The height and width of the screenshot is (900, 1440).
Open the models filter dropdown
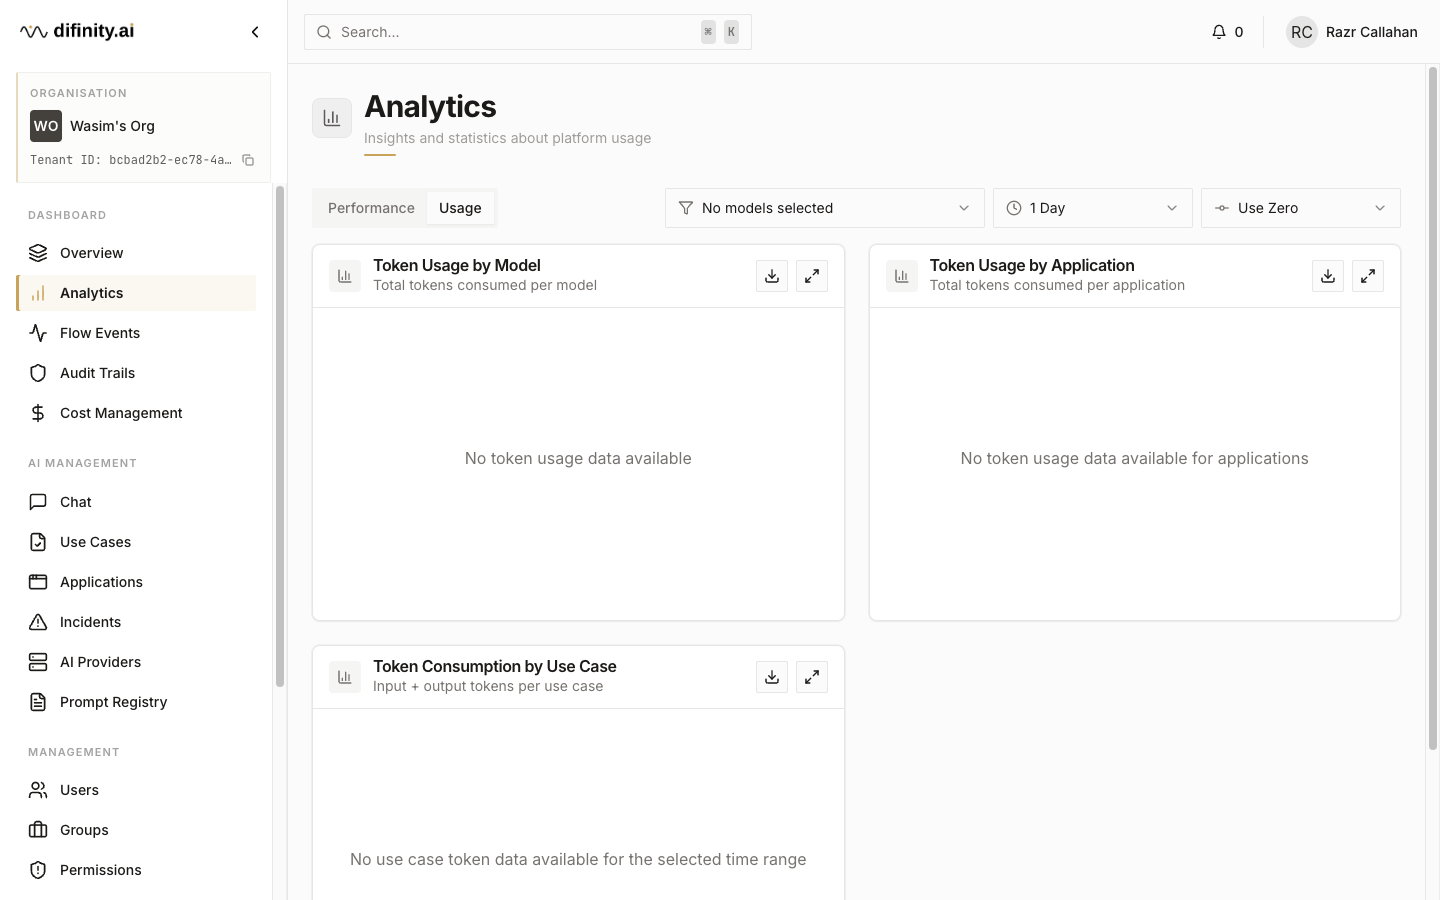825,208
